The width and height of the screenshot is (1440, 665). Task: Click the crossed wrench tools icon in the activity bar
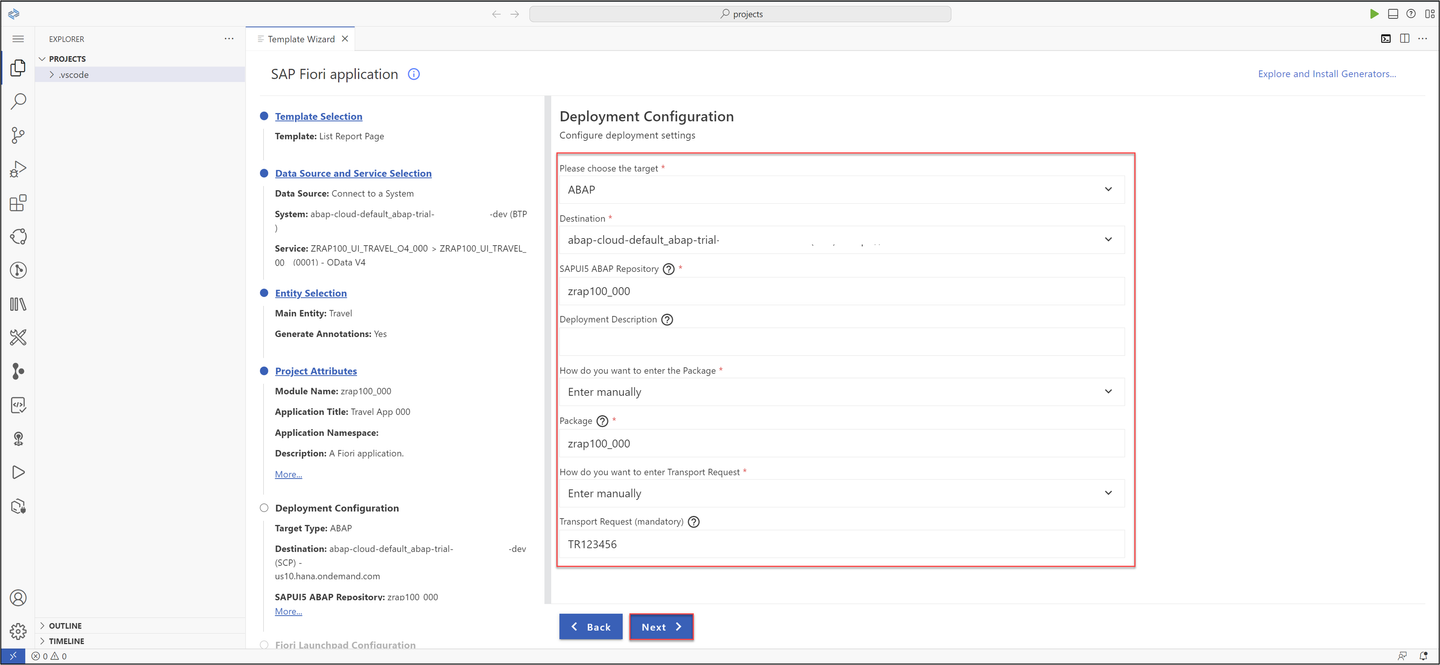coord(18,337)
